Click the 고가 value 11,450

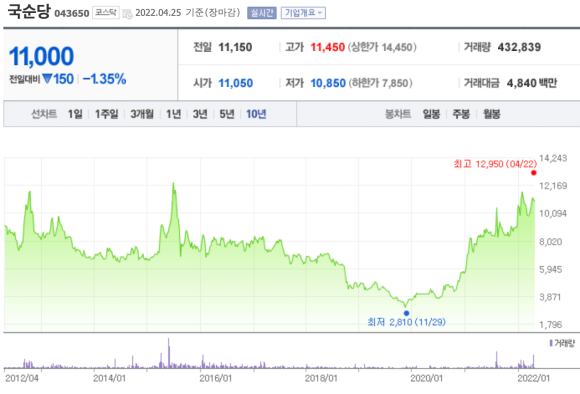pos(327,47)
